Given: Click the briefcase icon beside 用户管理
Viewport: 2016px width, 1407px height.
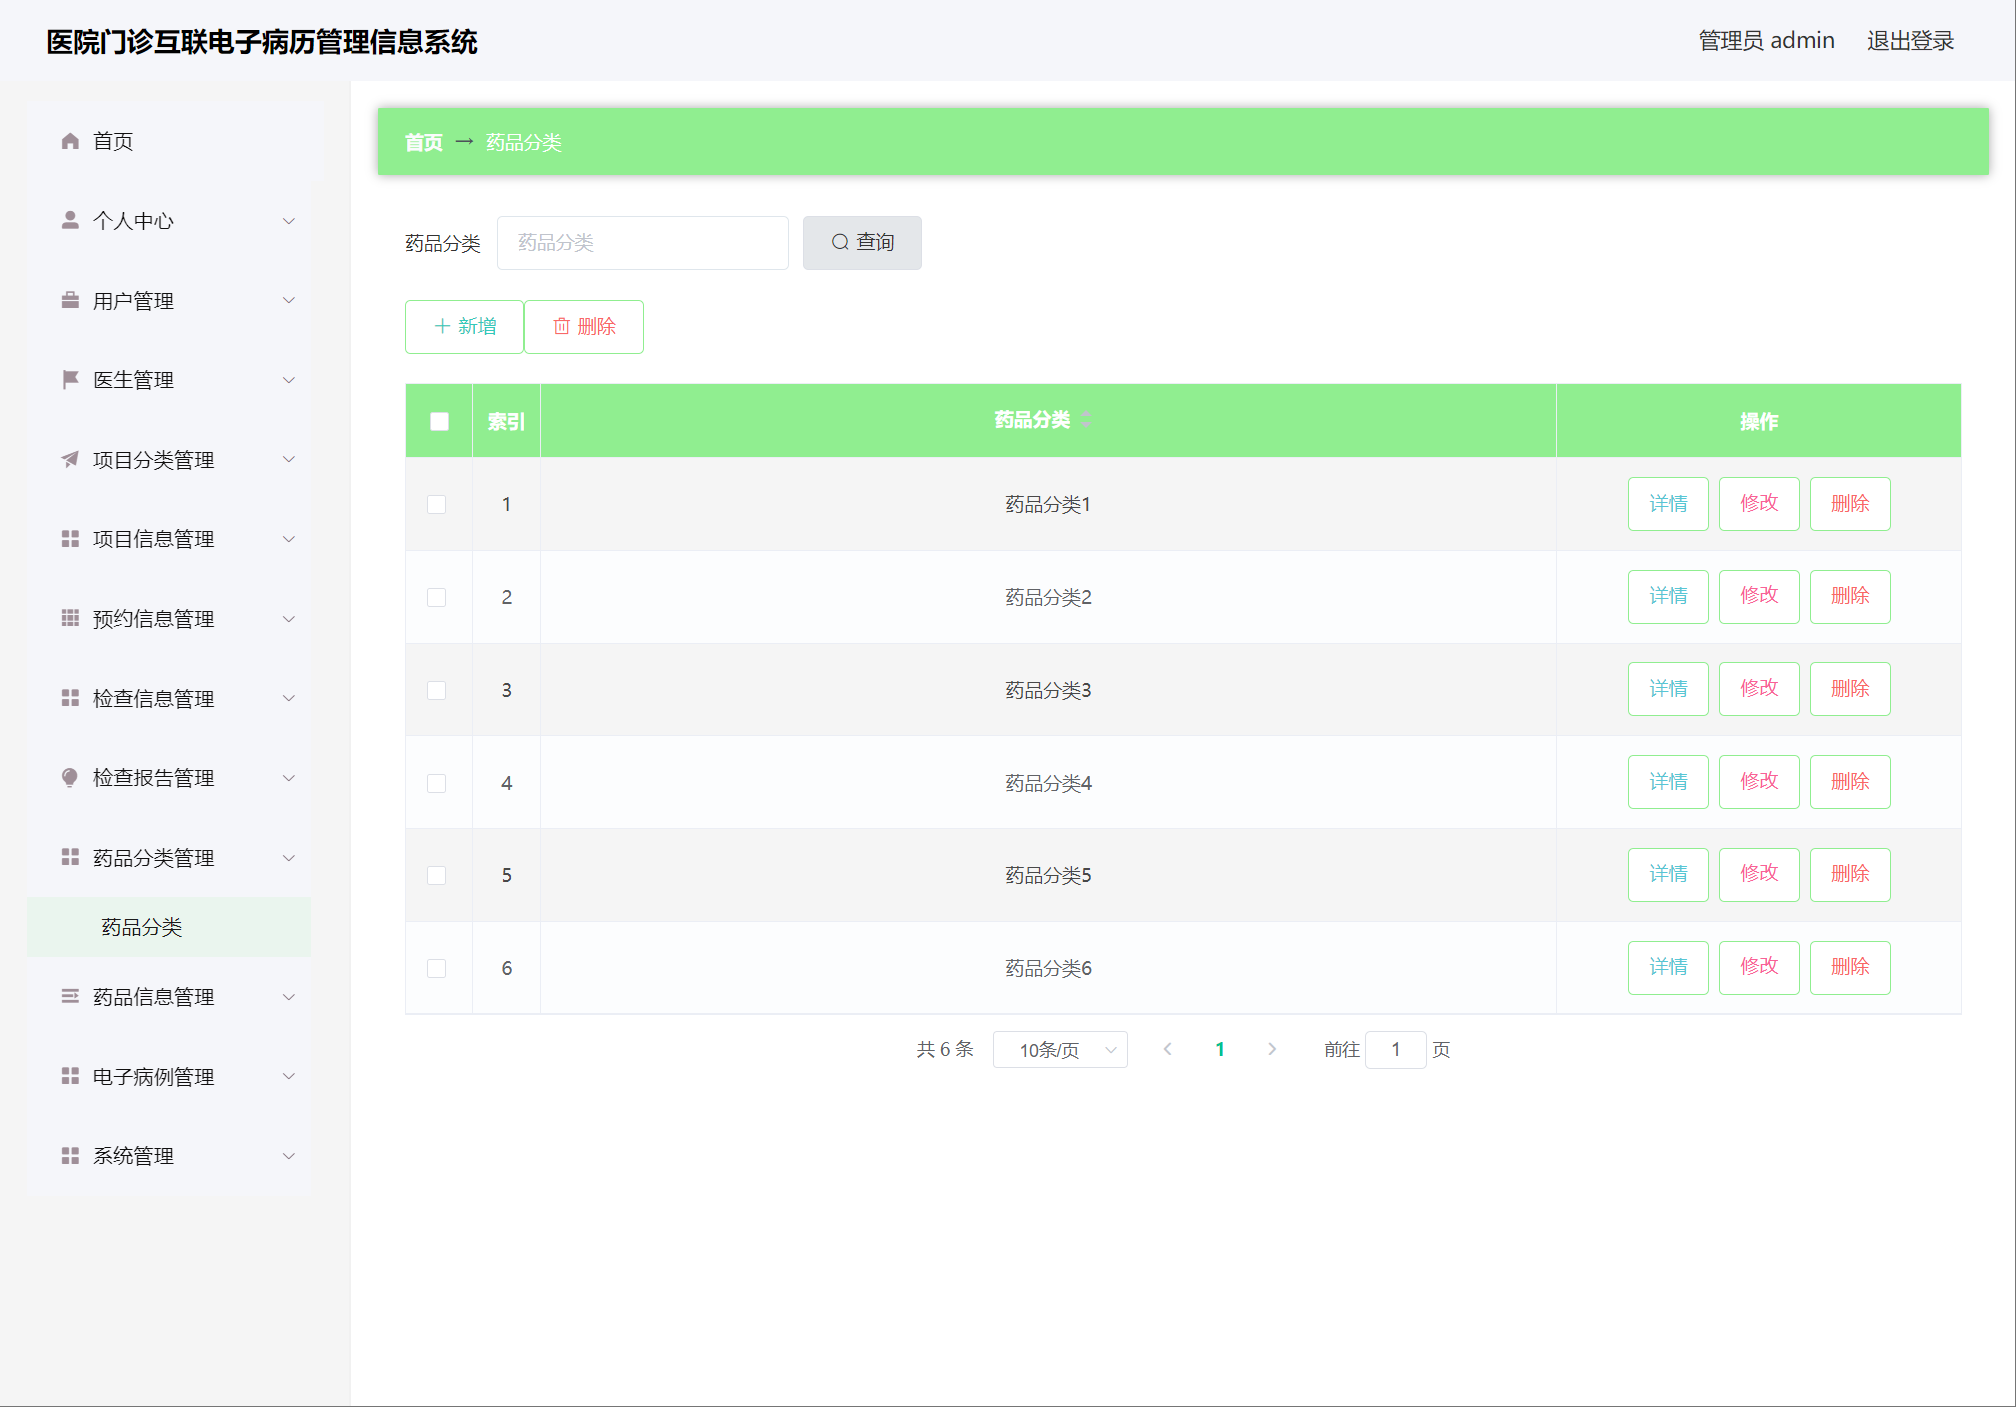Looking at the screenshot, I should [x=70, y=300].
